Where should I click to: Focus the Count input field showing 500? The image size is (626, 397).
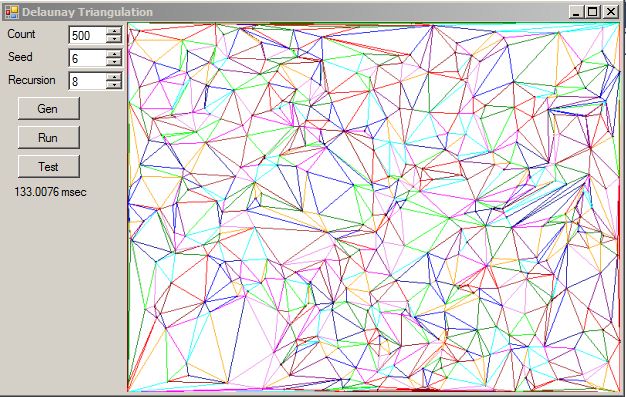point(88,35)
